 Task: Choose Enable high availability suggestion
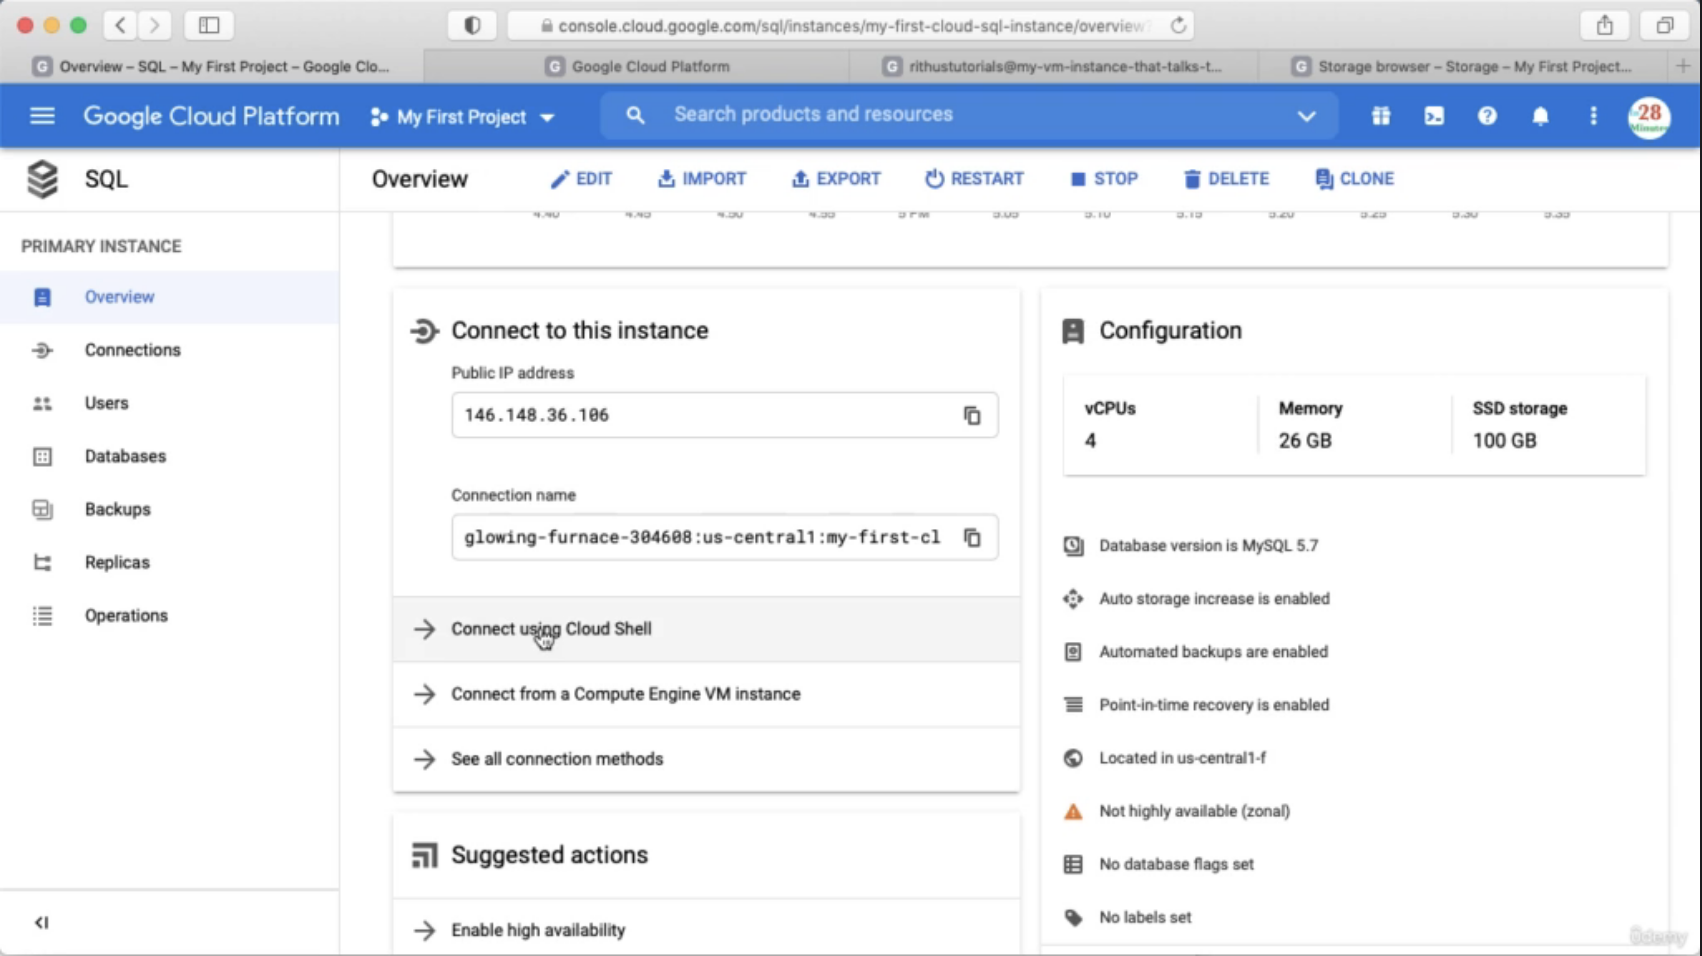(706, 930)
